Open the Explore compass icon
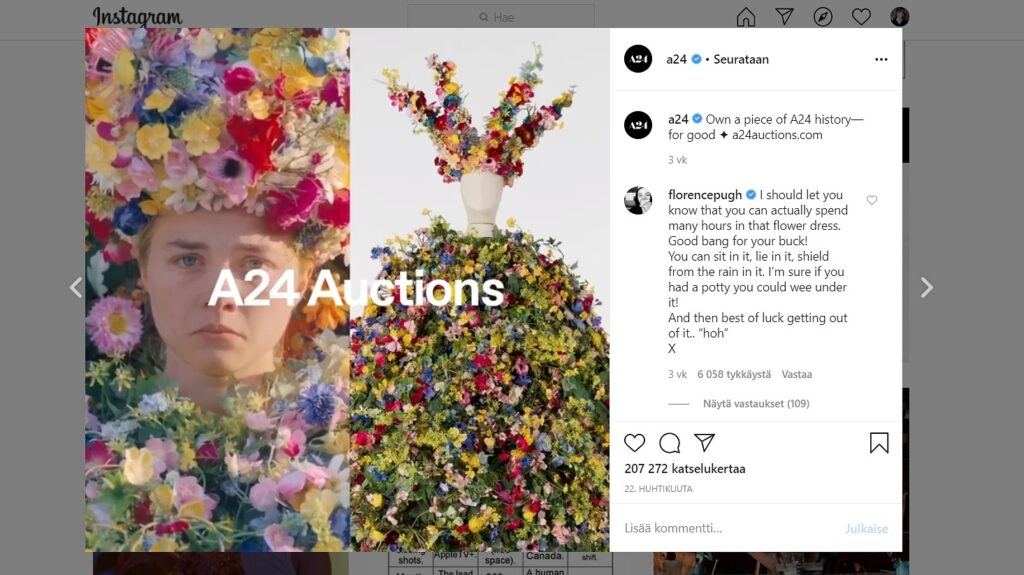 pos(823,17)
